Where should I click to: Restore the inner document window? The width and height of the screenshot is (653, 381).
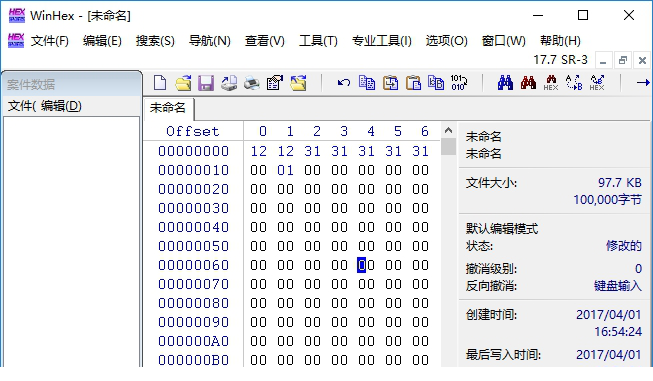pos(623,61)
